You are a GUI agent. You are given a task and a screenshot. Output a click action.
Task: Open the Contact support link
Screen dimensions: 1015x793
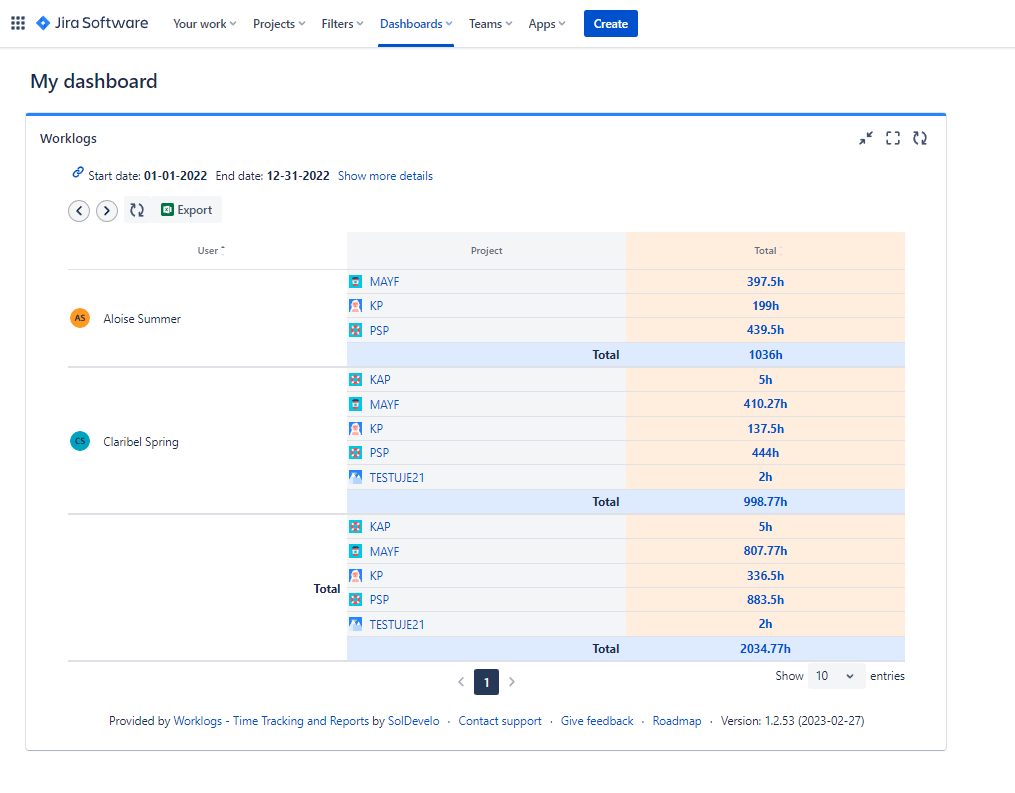pos(500,721)
